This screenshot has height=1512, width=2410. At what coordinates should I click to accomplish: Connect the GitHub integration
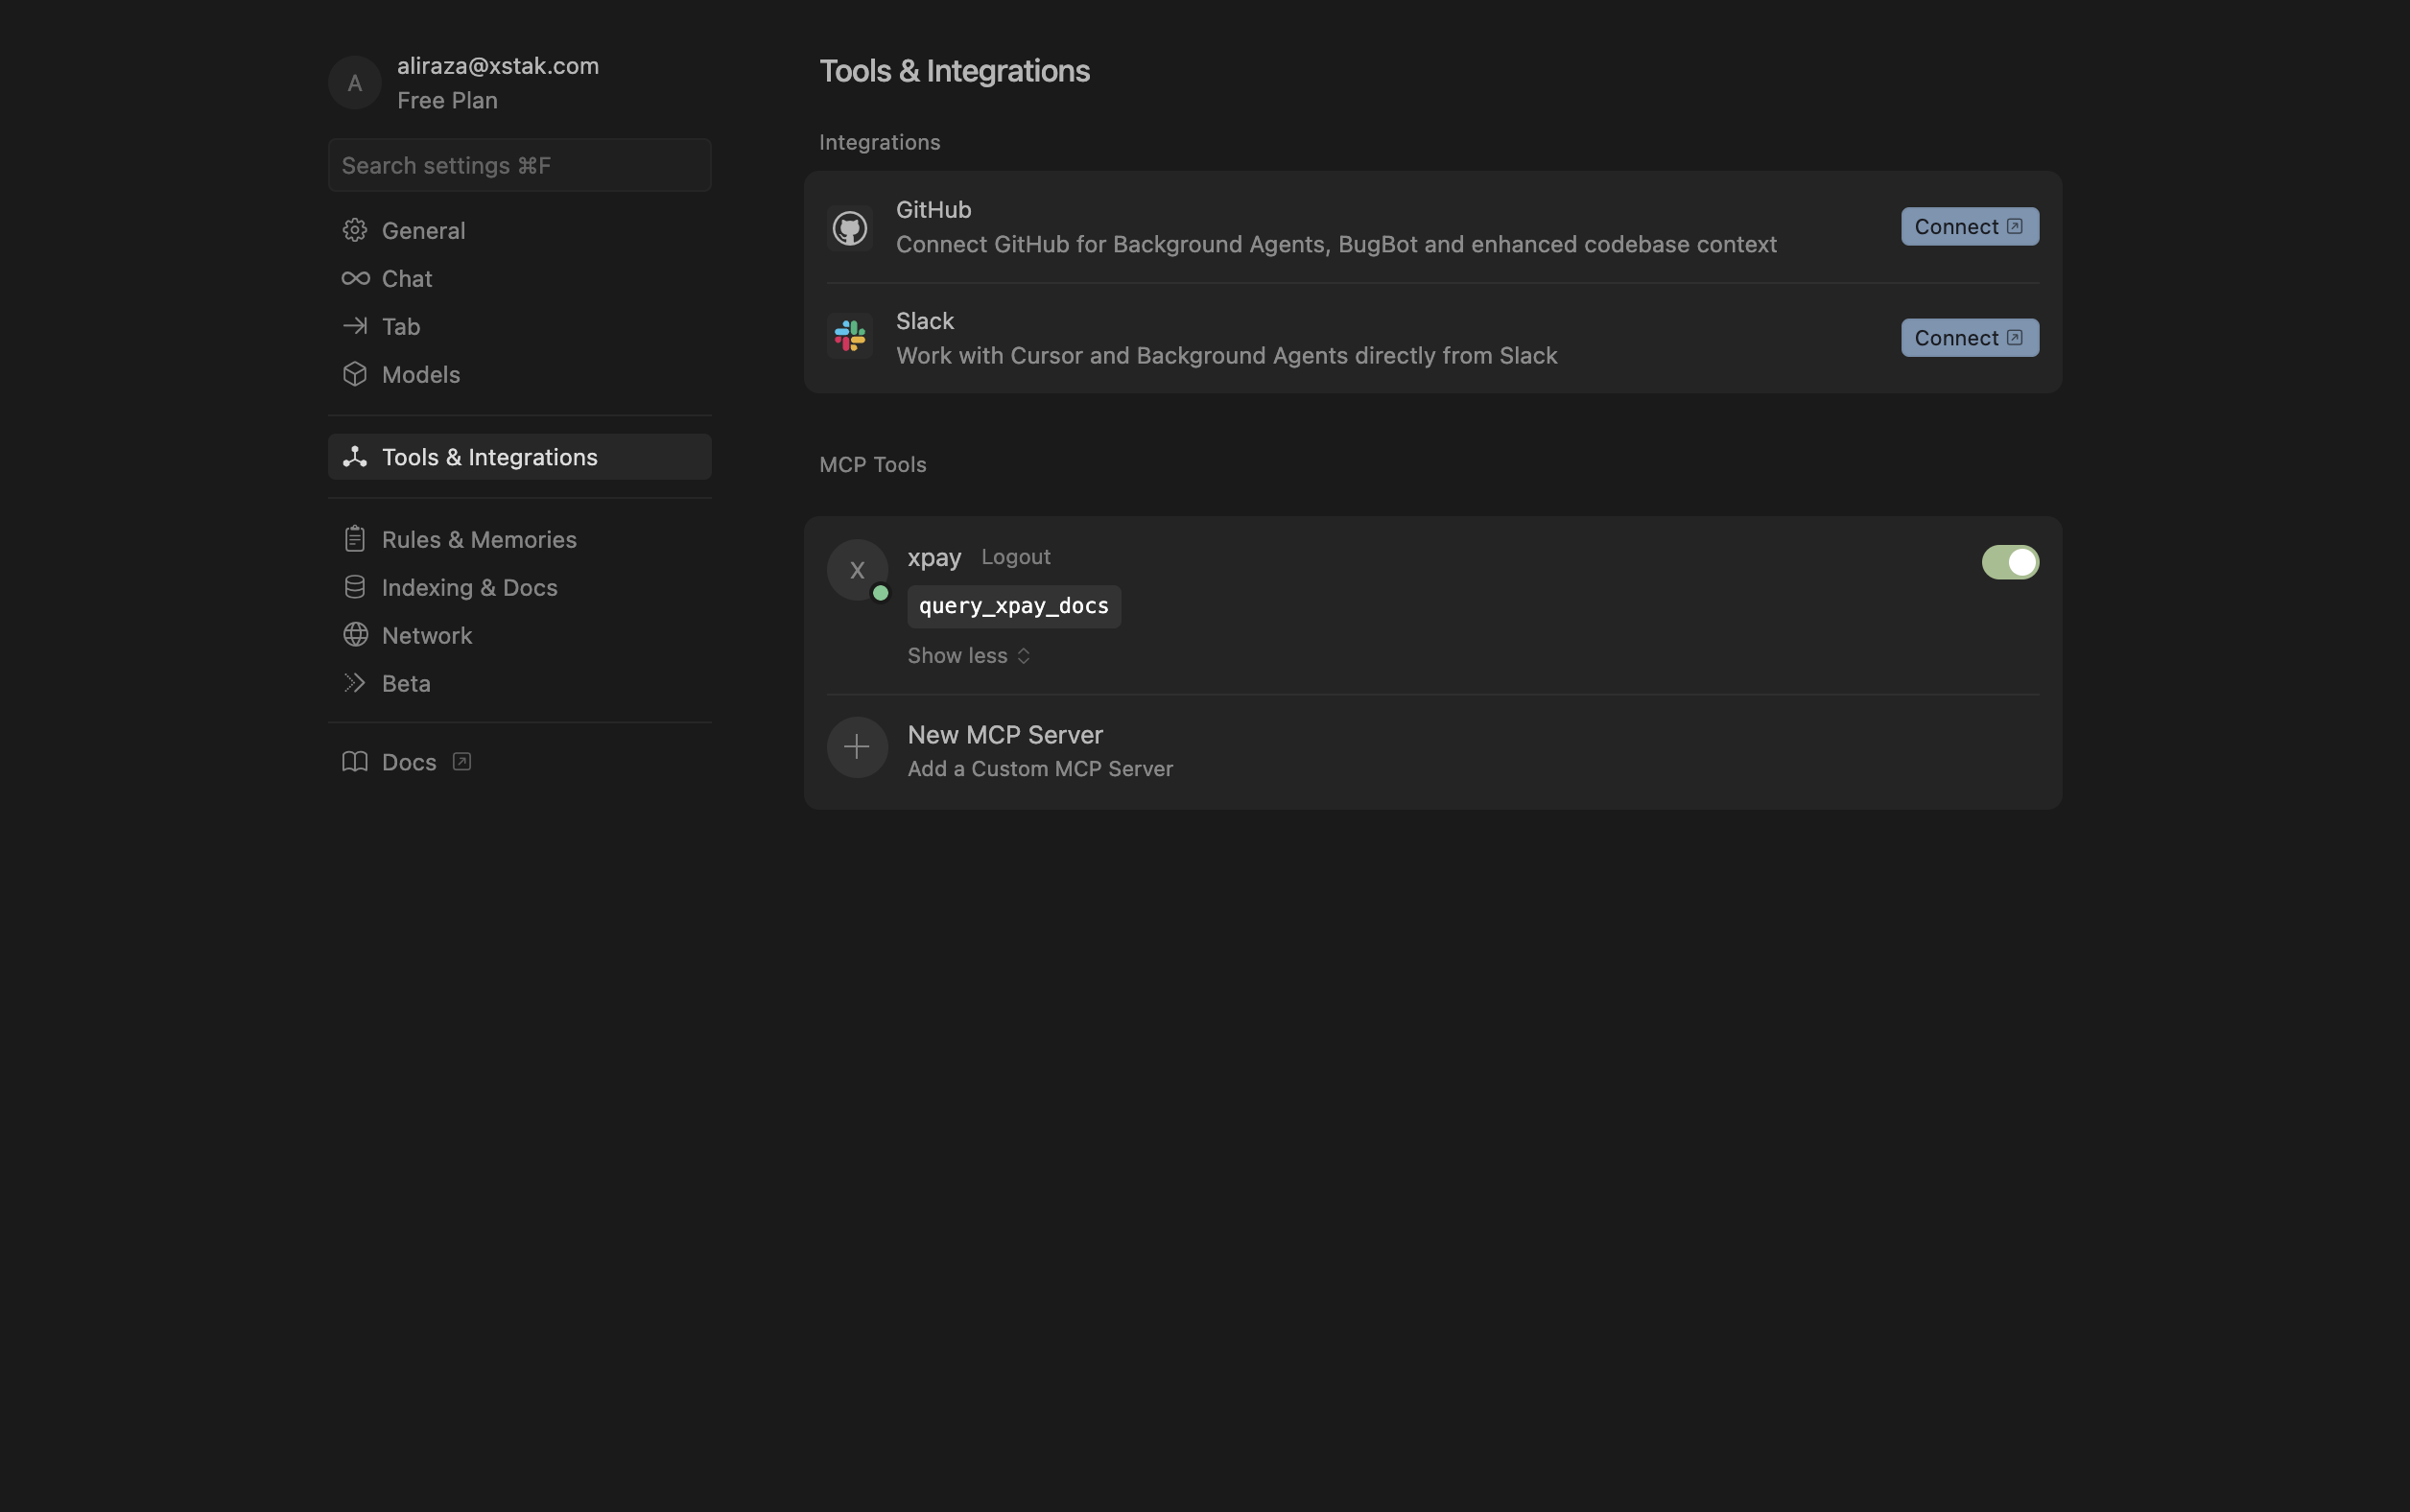1970,226
